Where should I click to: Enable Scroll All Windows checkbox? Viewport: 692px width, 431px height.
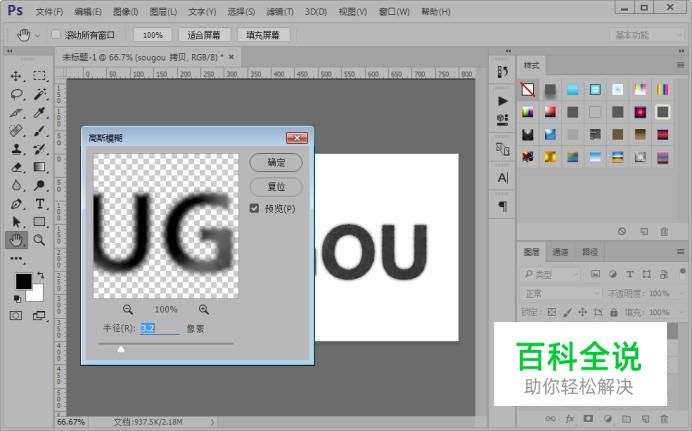(56, 34)
